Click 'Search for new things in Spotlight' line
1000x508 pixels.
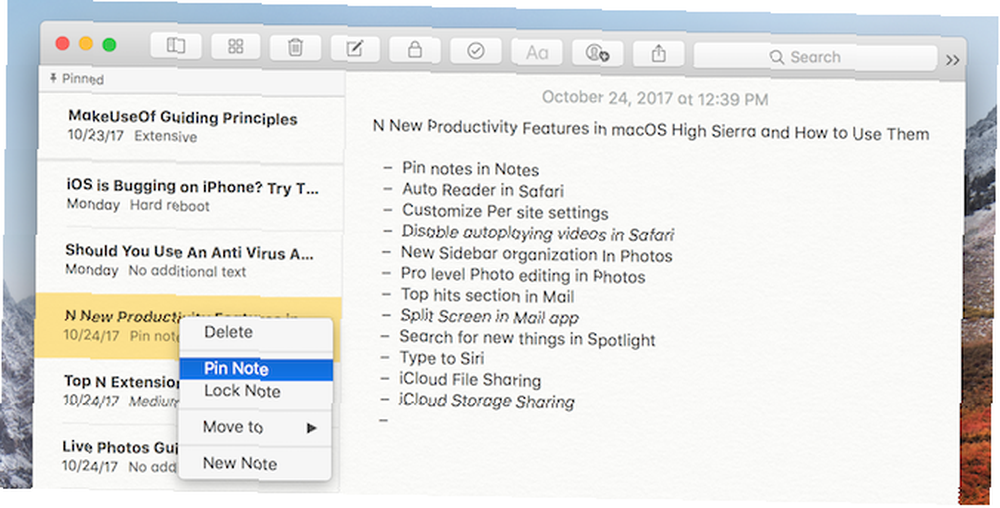pyautogui.click(x=527, y=338)
